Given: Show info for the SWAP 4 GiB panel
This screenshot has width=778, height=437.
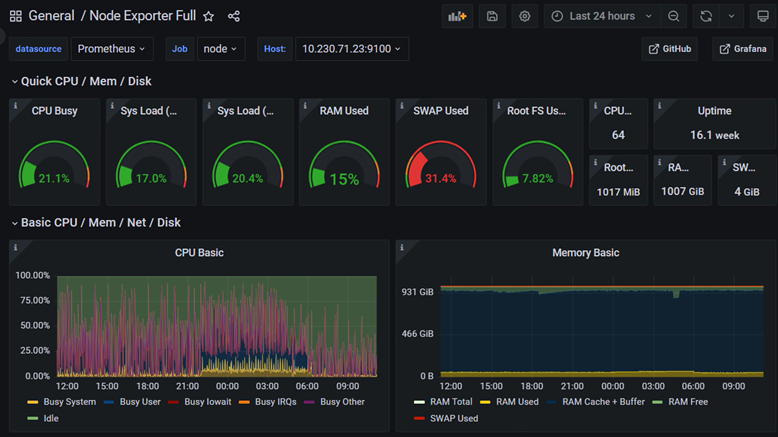Looking at the screenshot, I should [724, 162].
